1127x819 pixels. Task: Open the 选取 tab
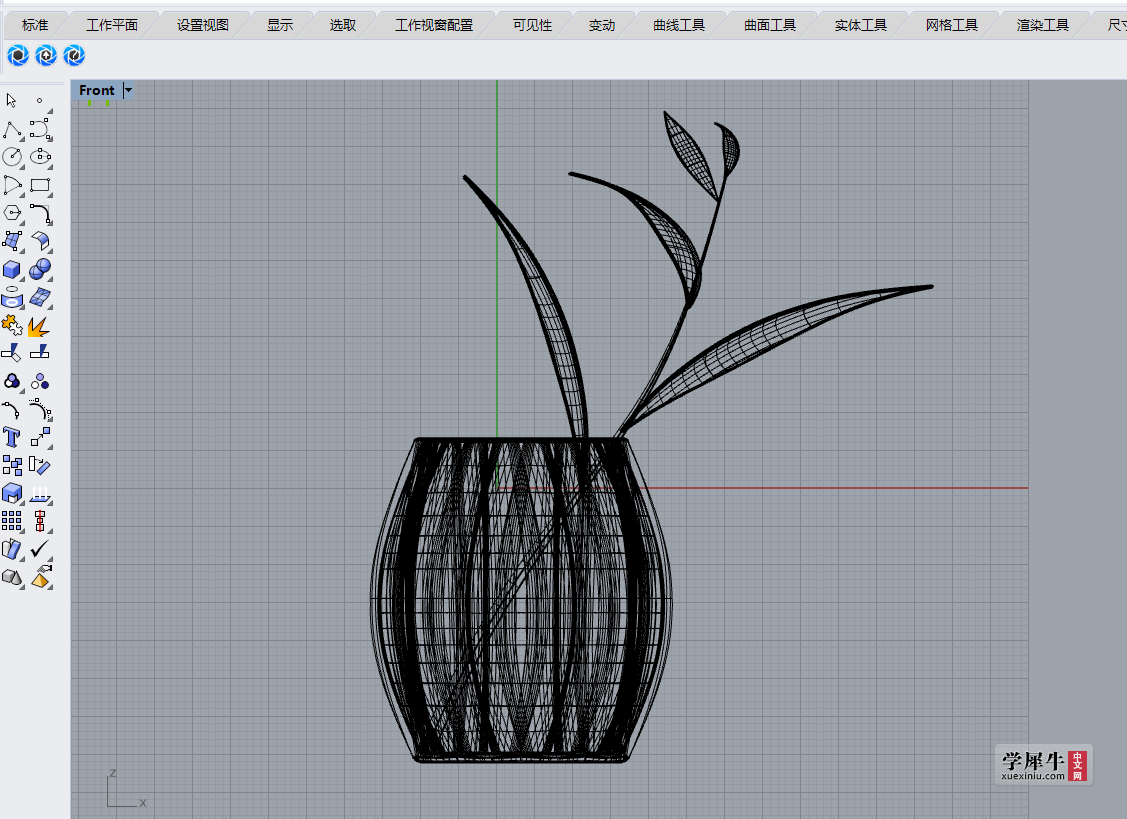(343, 25)
